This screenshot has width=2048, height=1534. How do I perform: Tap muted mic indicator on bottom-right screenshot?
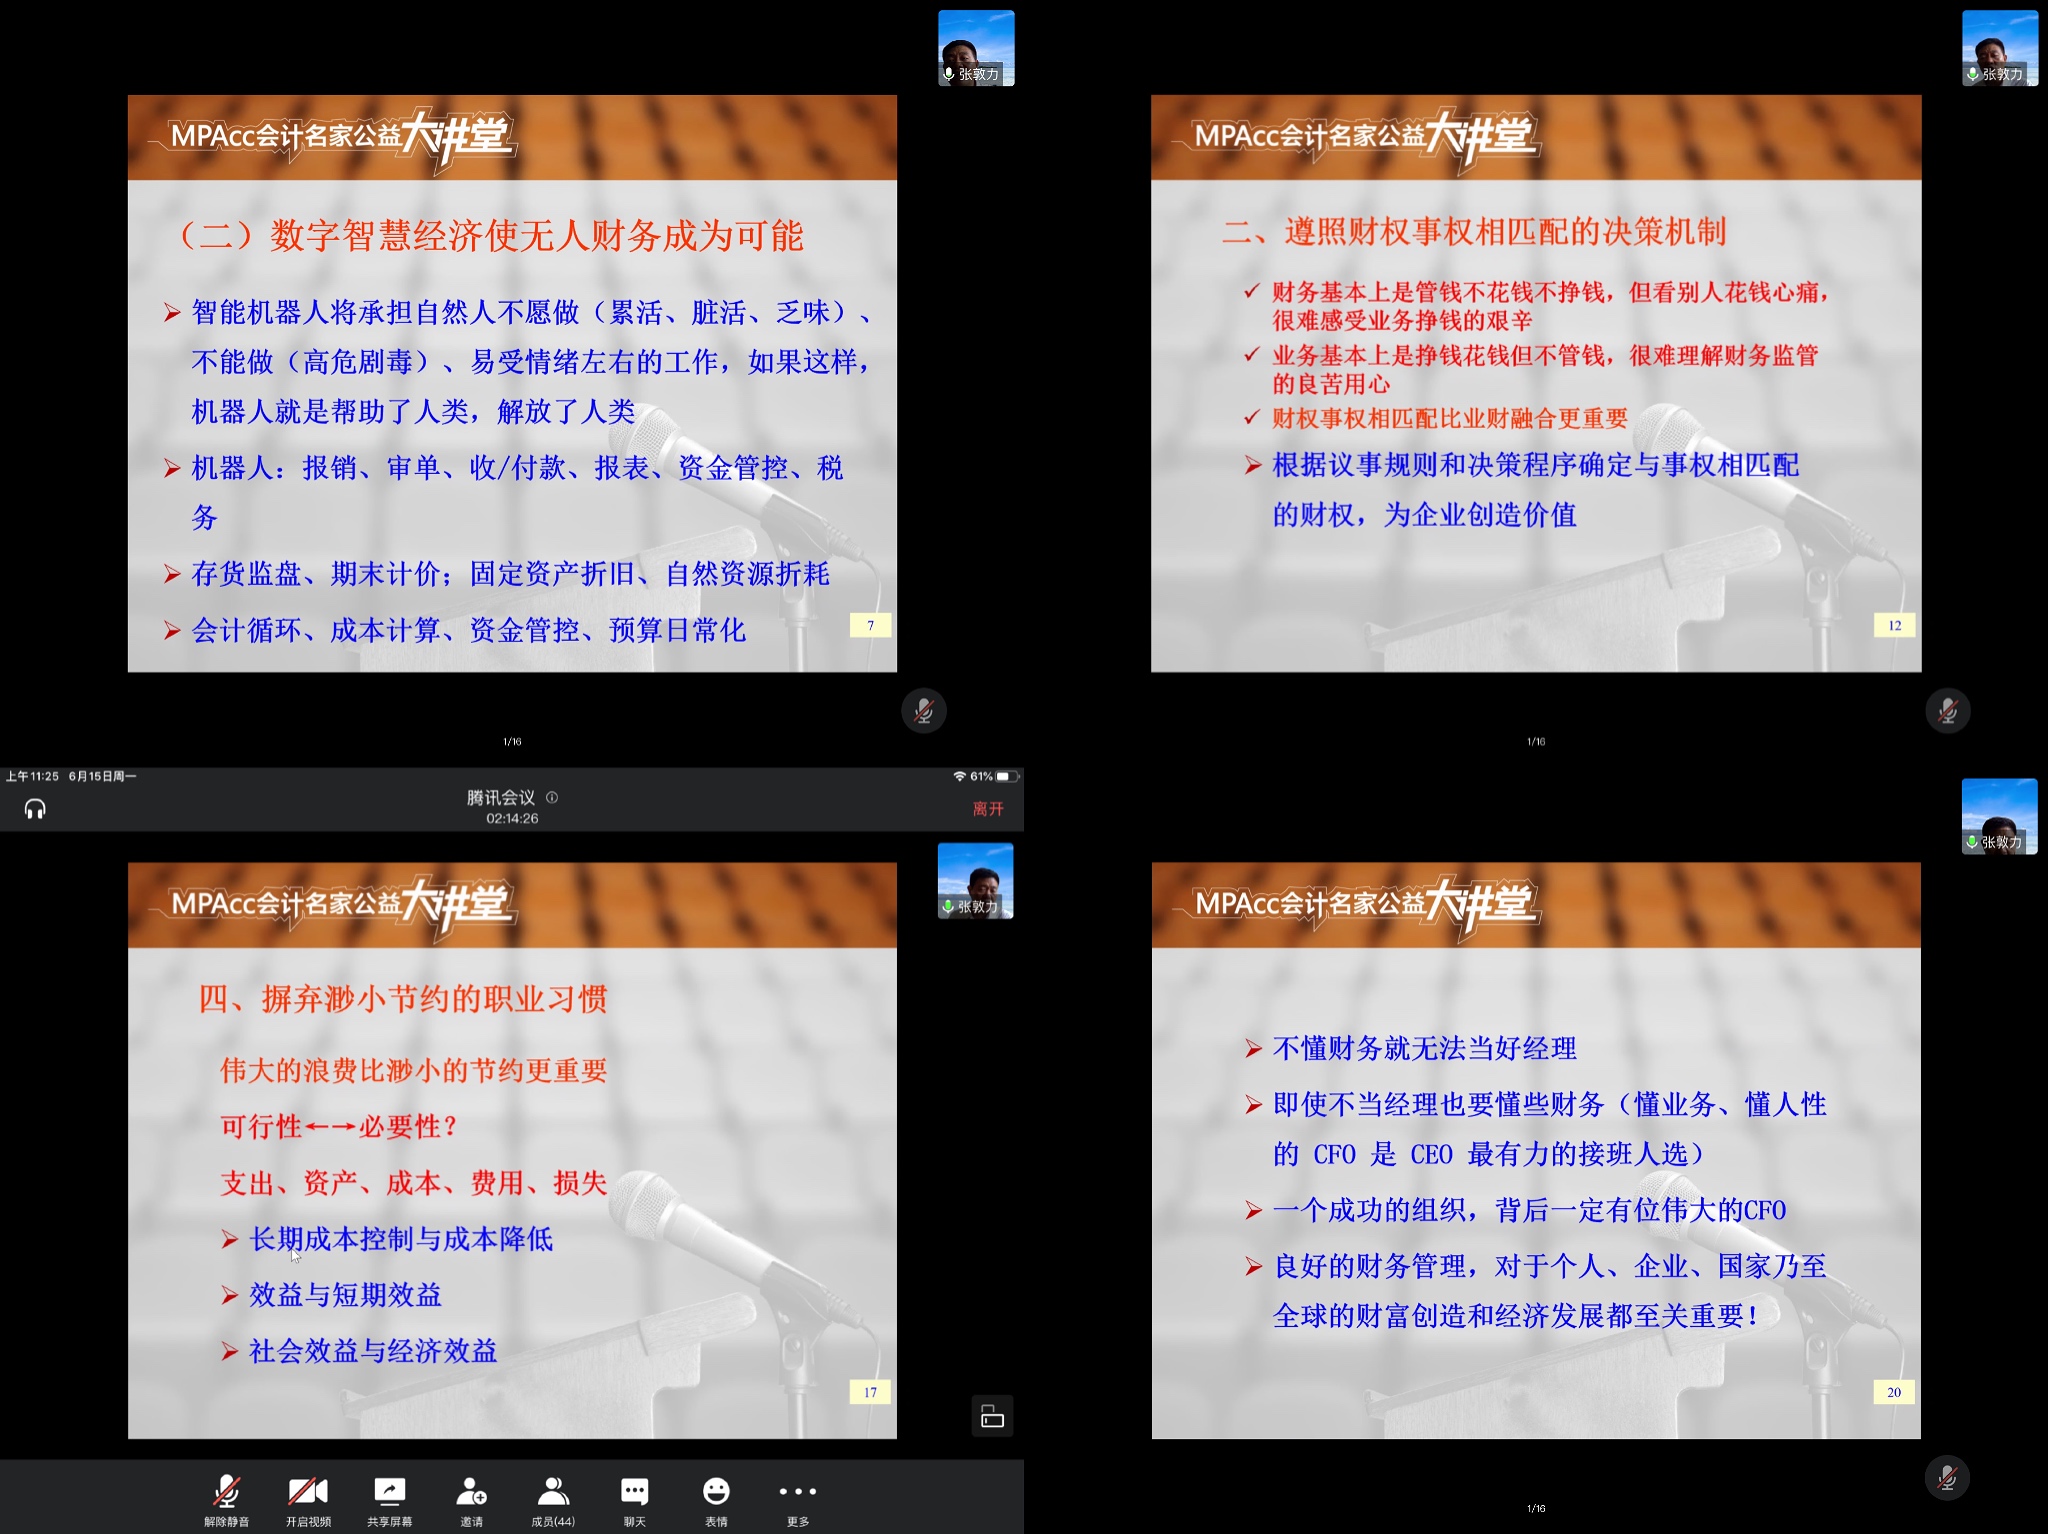1947,1477
